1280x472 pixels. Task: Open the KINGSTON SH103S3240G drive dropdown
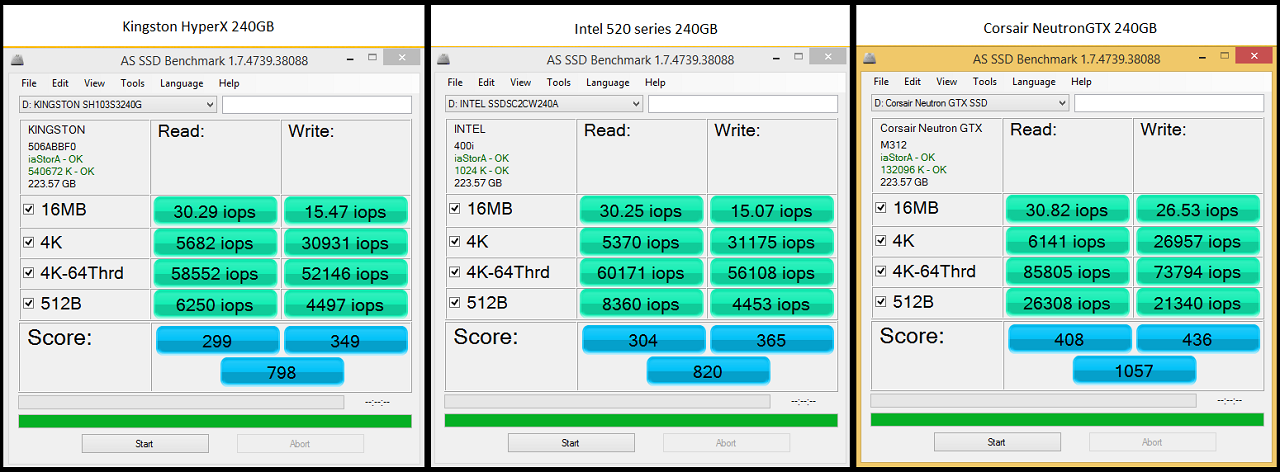pos(118,104)
